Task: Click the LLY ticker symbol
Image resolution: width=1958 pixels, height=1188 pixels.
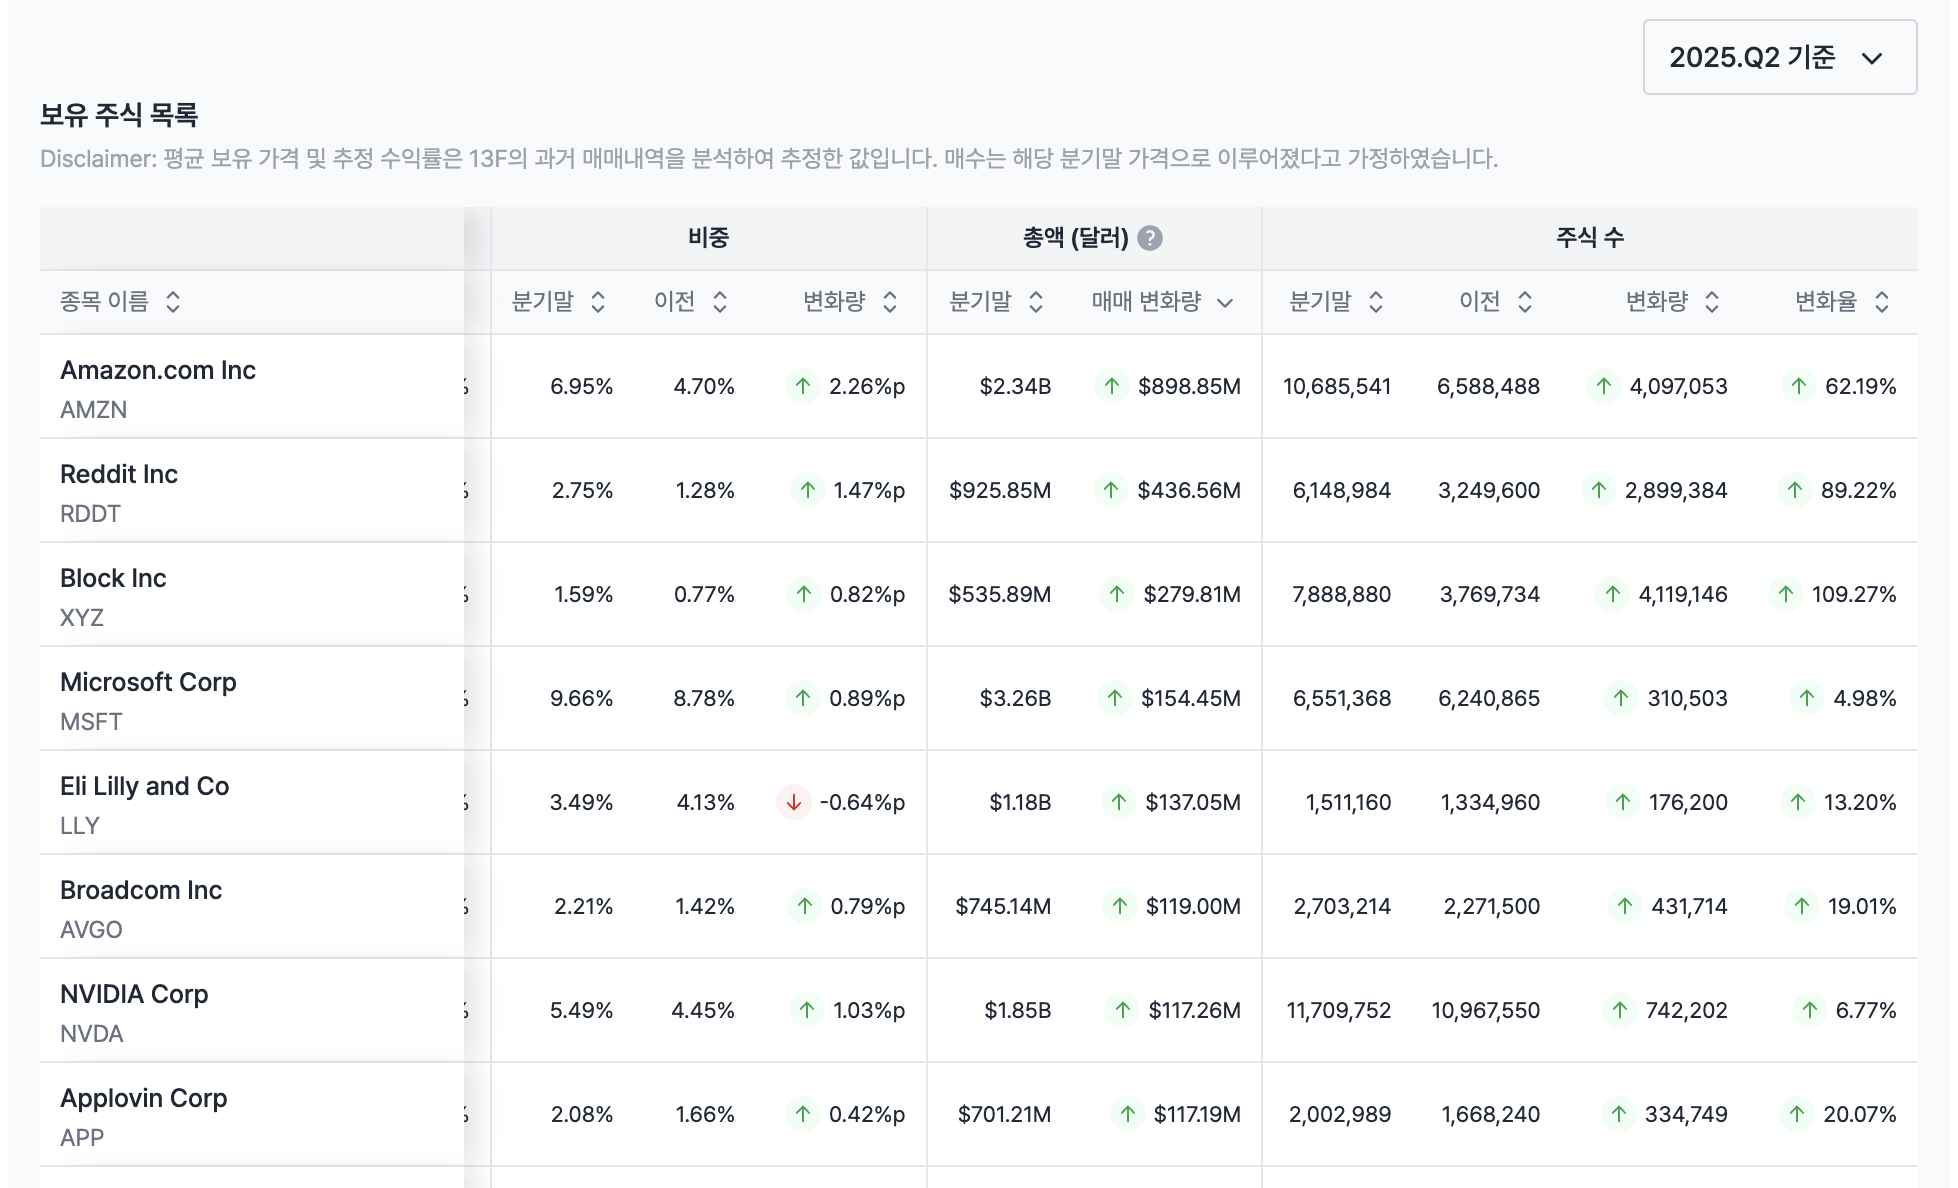Action: [x=80, y=826]
